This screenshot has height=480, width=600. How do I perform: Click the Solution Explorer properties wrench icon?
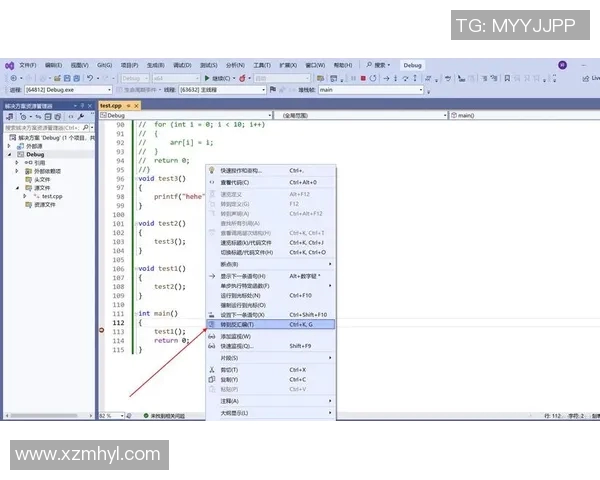[x=80, y=116]
